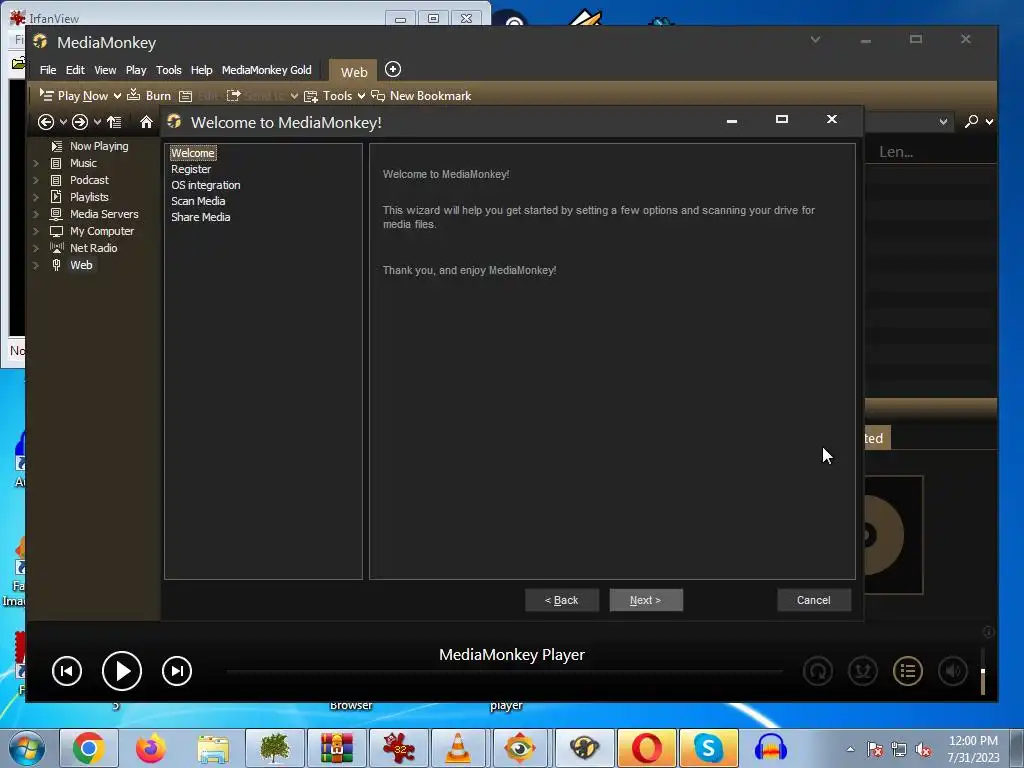This screenshot has height=768, width=1024.
Task: Open the MediaMonkey Gold menu
Action: (266, 70)
